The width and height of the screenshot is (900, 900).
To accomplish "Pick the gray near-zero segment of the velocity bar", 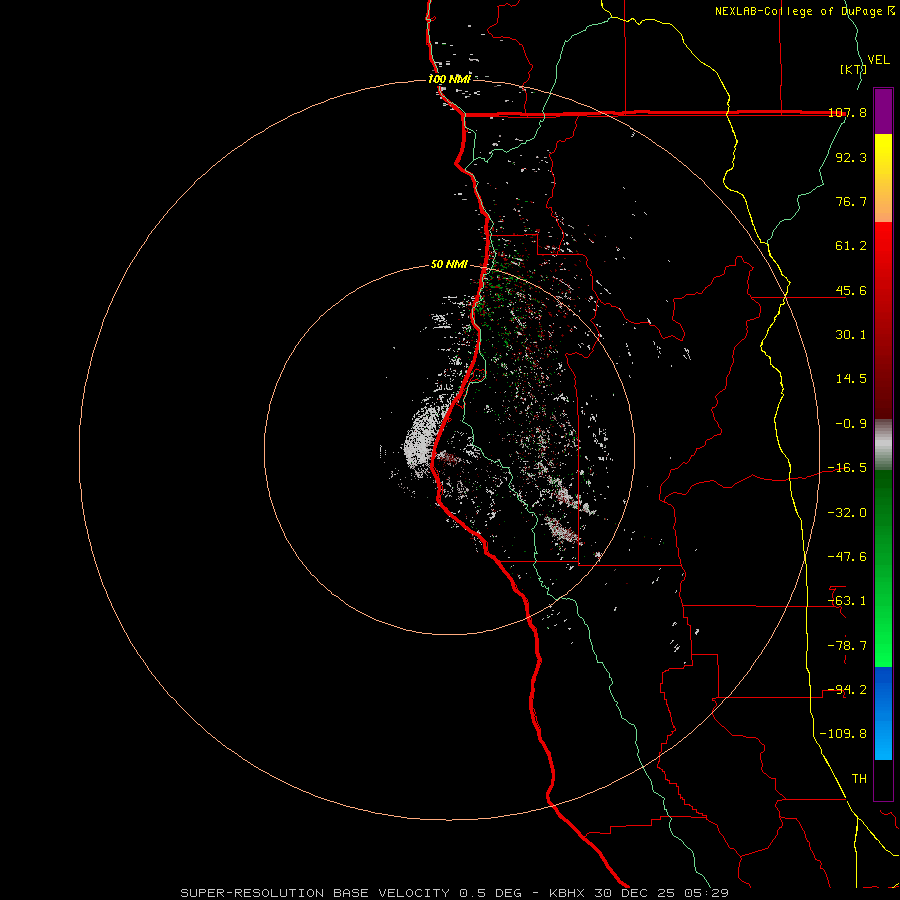I will [x=883, y=445].
